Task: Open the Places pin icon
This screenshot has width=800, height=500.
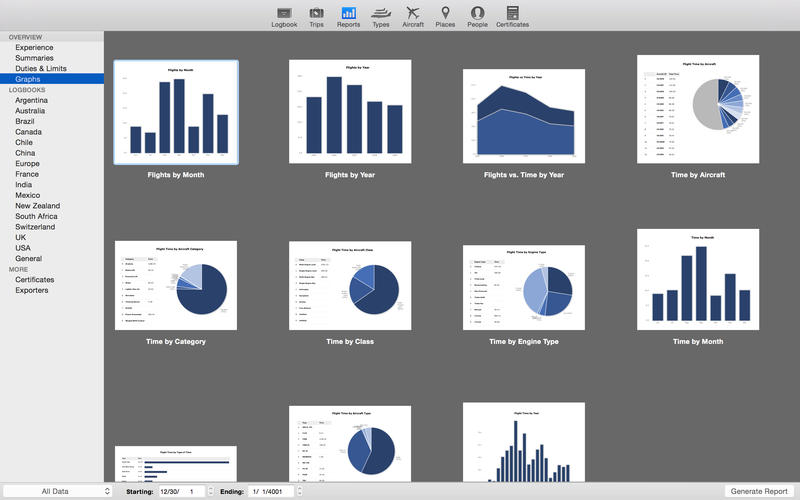Action: coord(445,13)
